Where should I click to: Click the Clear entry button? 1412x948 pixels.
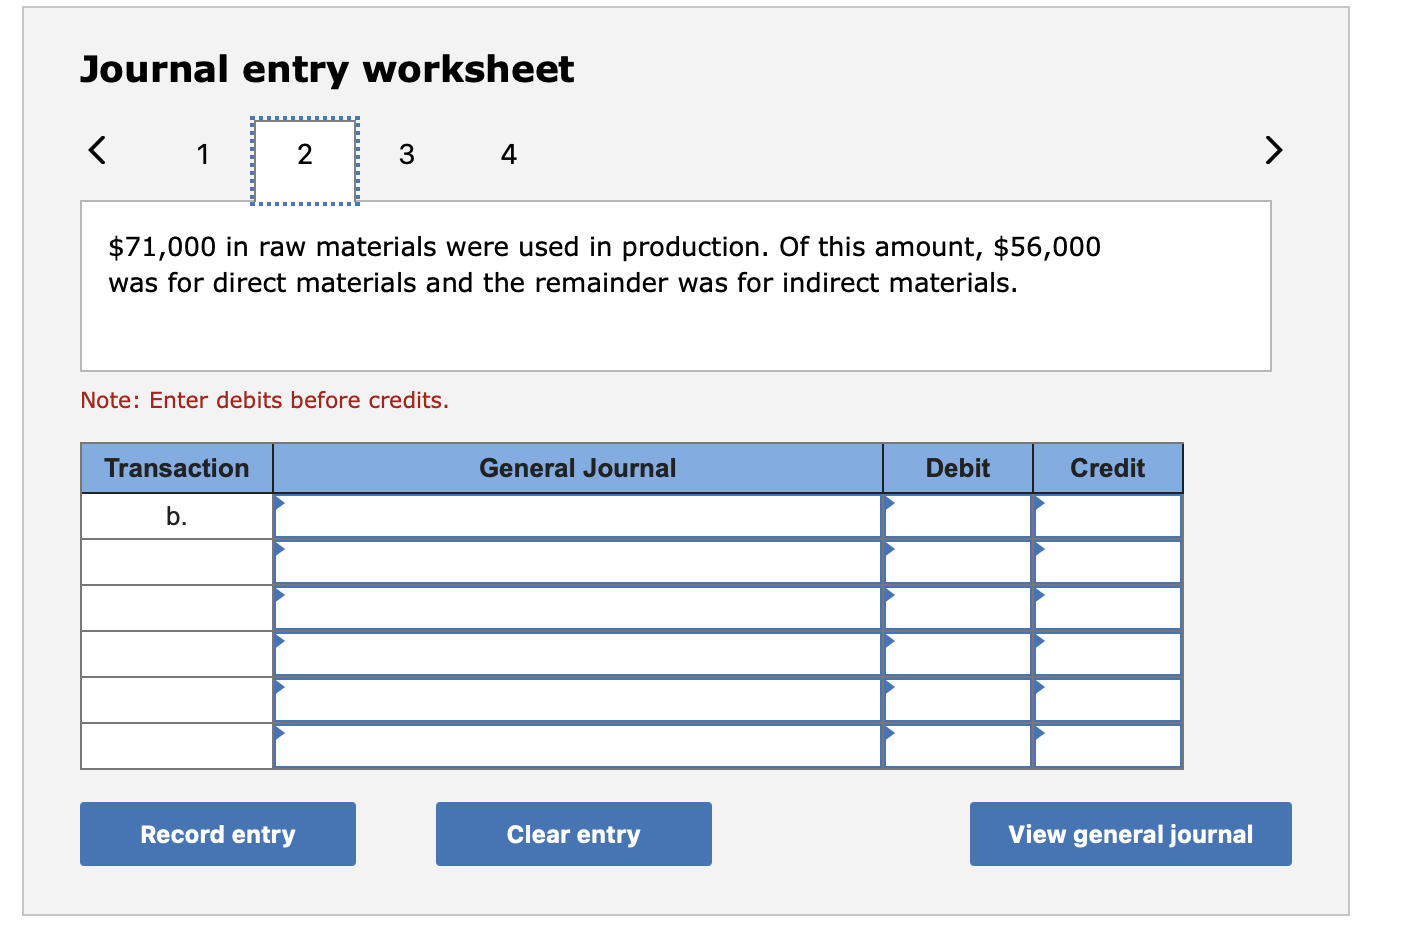[x=573, y=833]
